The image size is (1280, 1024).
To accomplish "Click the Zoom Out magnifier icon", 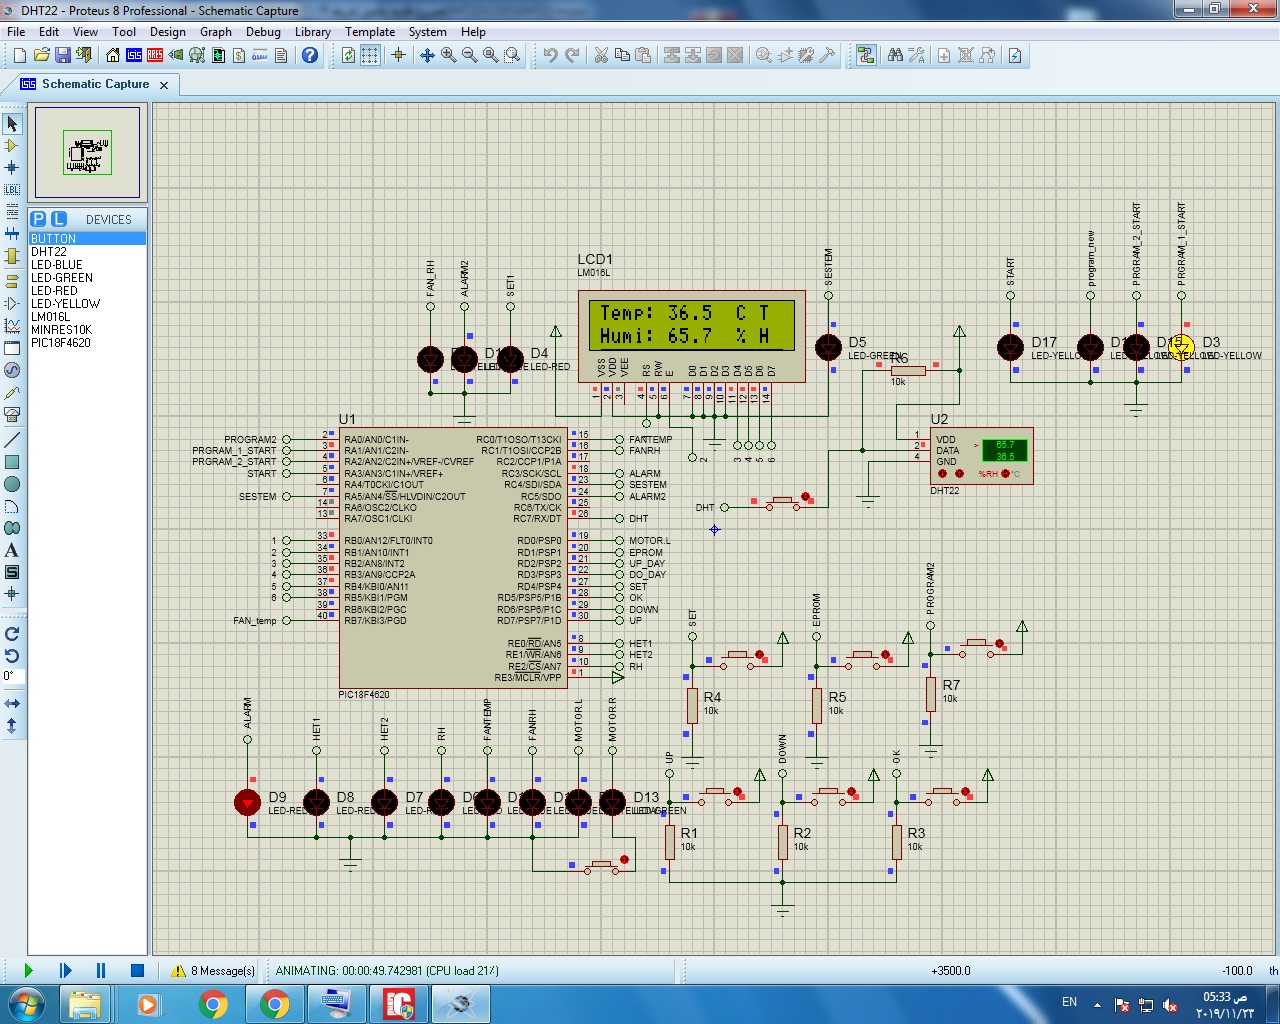I will (x=469, y=55).
